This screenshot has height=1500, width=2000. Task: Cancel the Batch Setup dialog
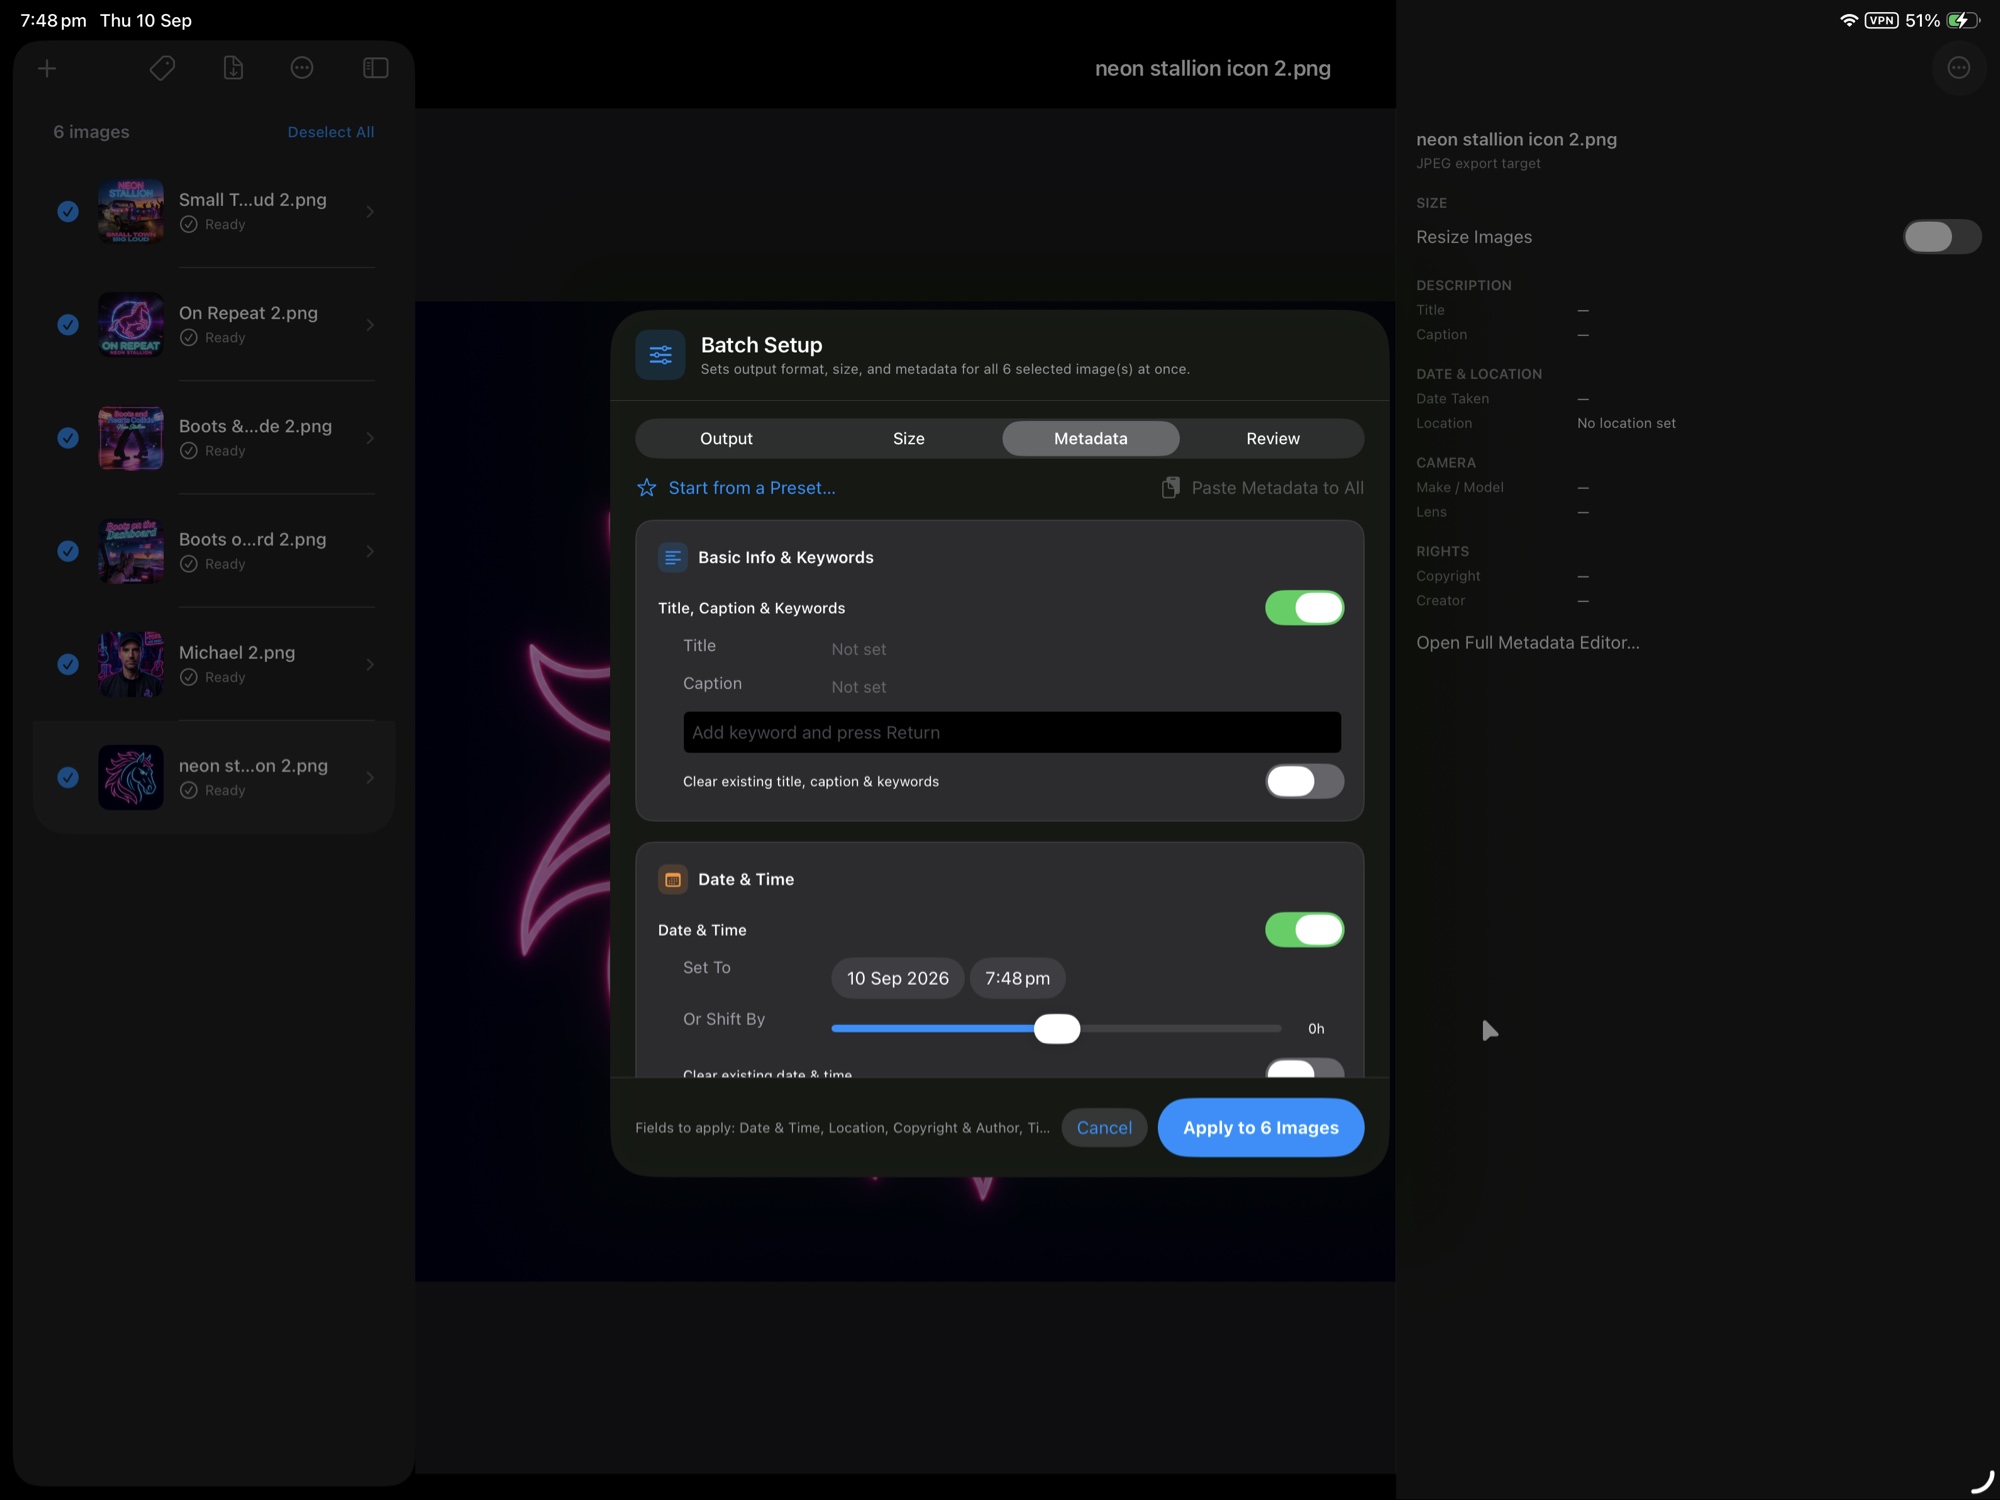pos(1104,1127)
